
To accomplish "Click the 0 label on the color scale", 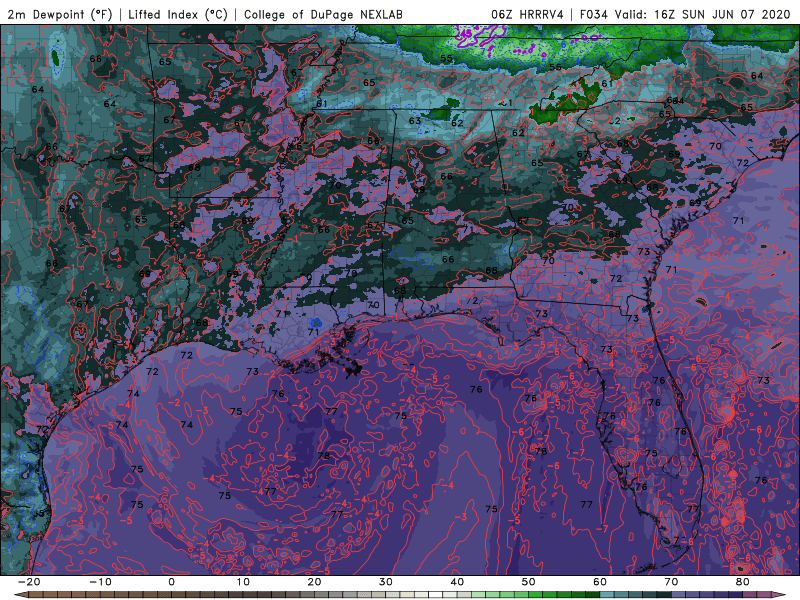I will 171,582.
